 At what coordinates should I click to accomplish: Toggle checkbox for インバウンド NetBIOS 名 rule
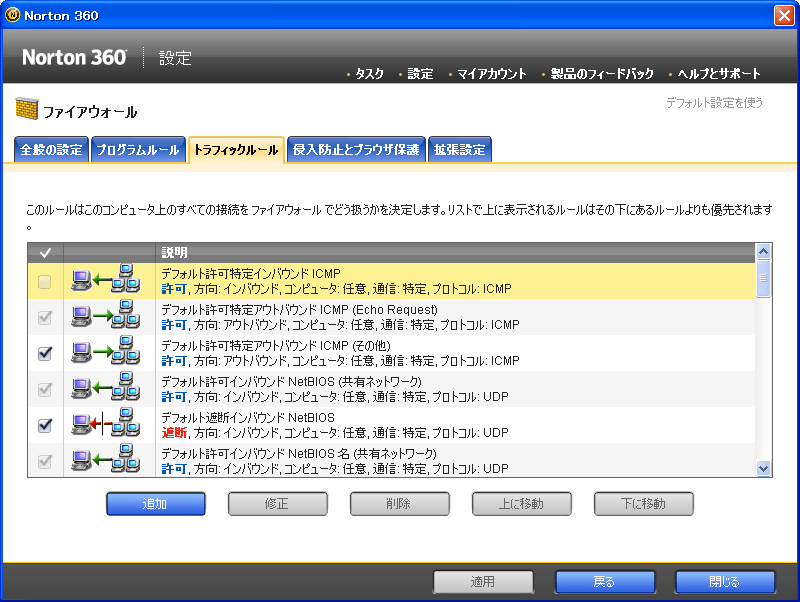(x=45, y=461)
